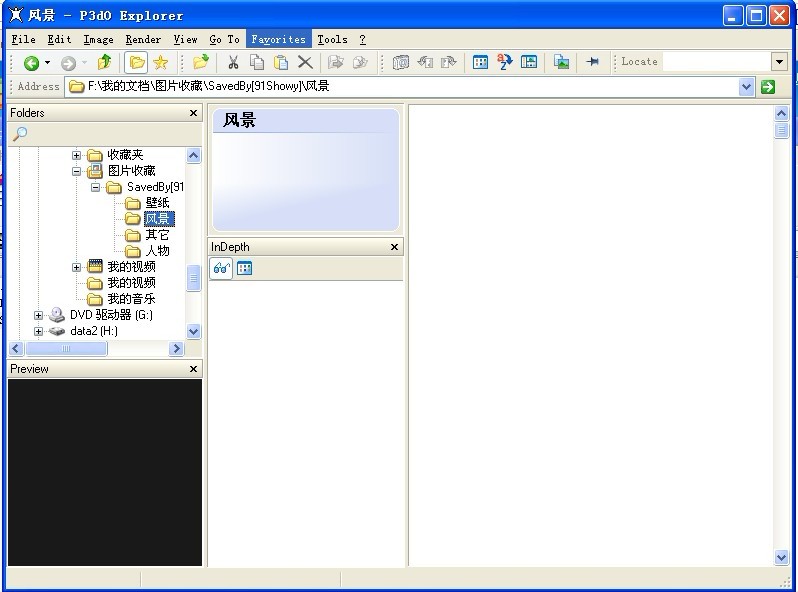Click the green Go arrow button
Image resolution: width=798 pixels, height=592 pixels.
click(768, 87)
